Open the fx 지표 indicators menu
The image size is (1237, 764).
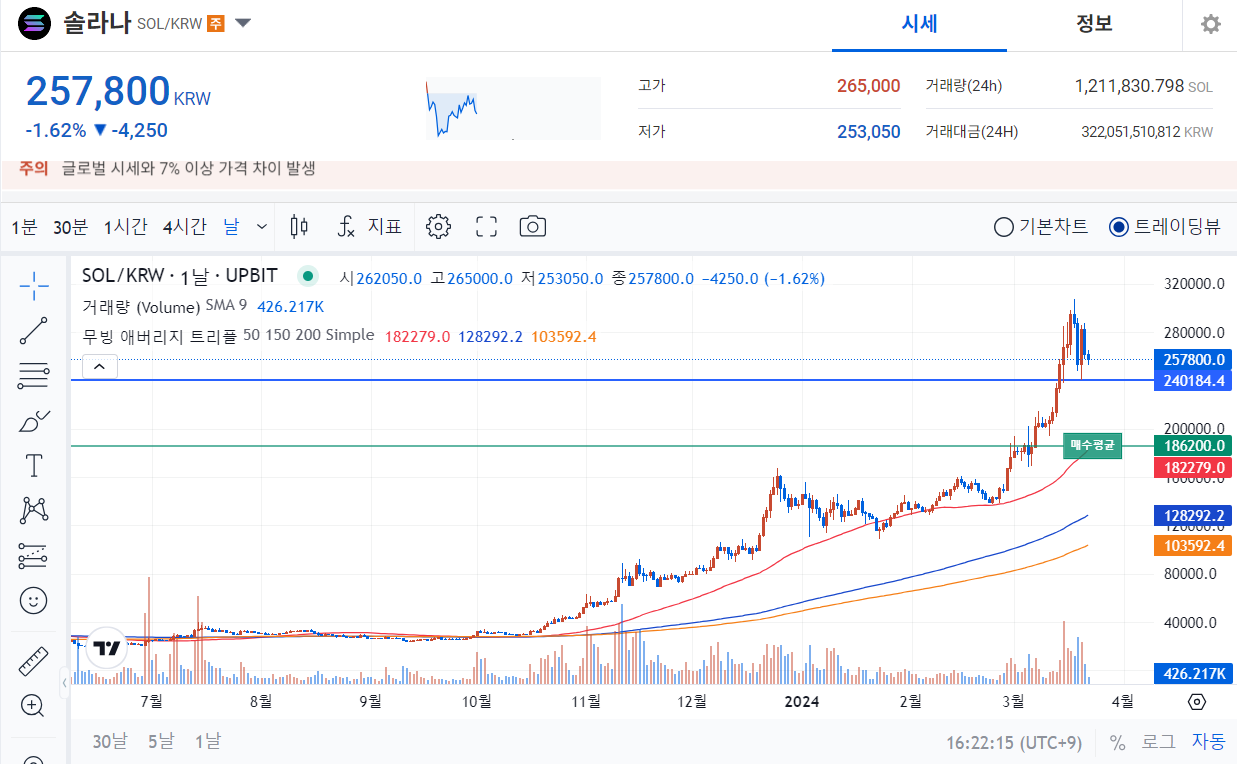click(x=369, y=227)
